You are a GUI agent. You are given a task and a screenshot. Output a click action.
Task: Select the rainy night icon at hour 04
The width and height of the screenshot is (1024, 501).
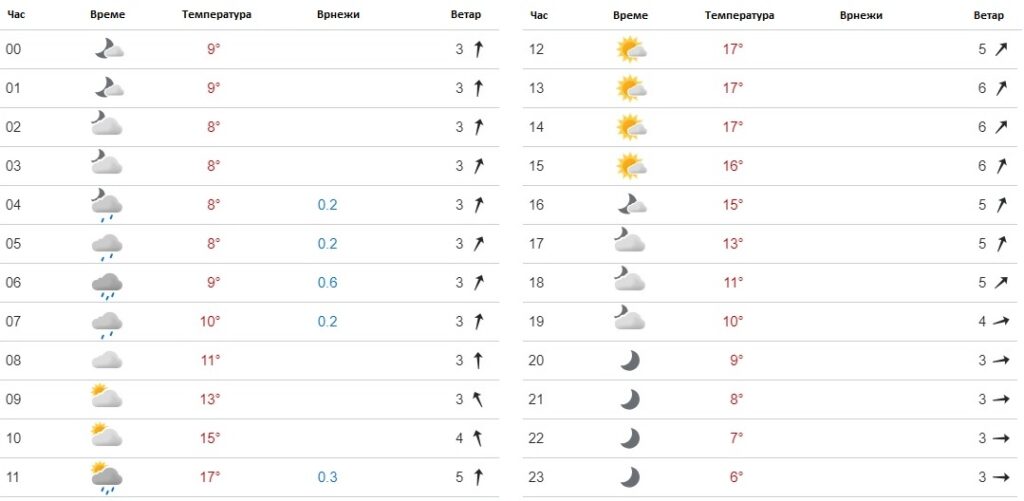[107, 205]
